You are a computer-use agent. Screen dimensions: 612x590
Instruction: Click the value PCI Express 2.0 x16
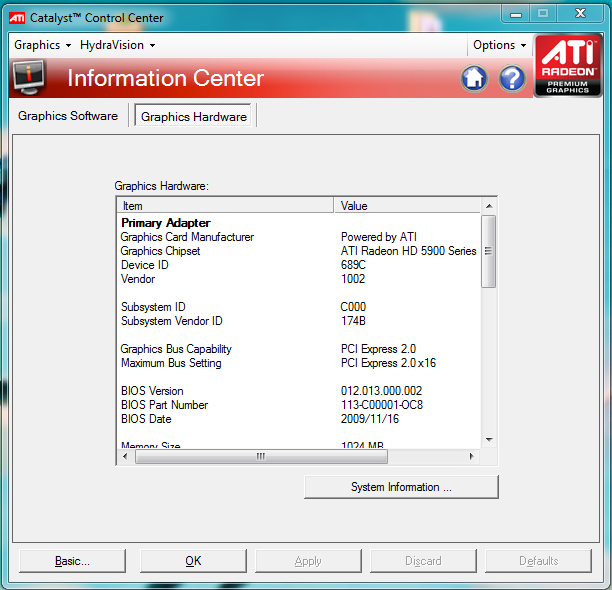(388, 363)
